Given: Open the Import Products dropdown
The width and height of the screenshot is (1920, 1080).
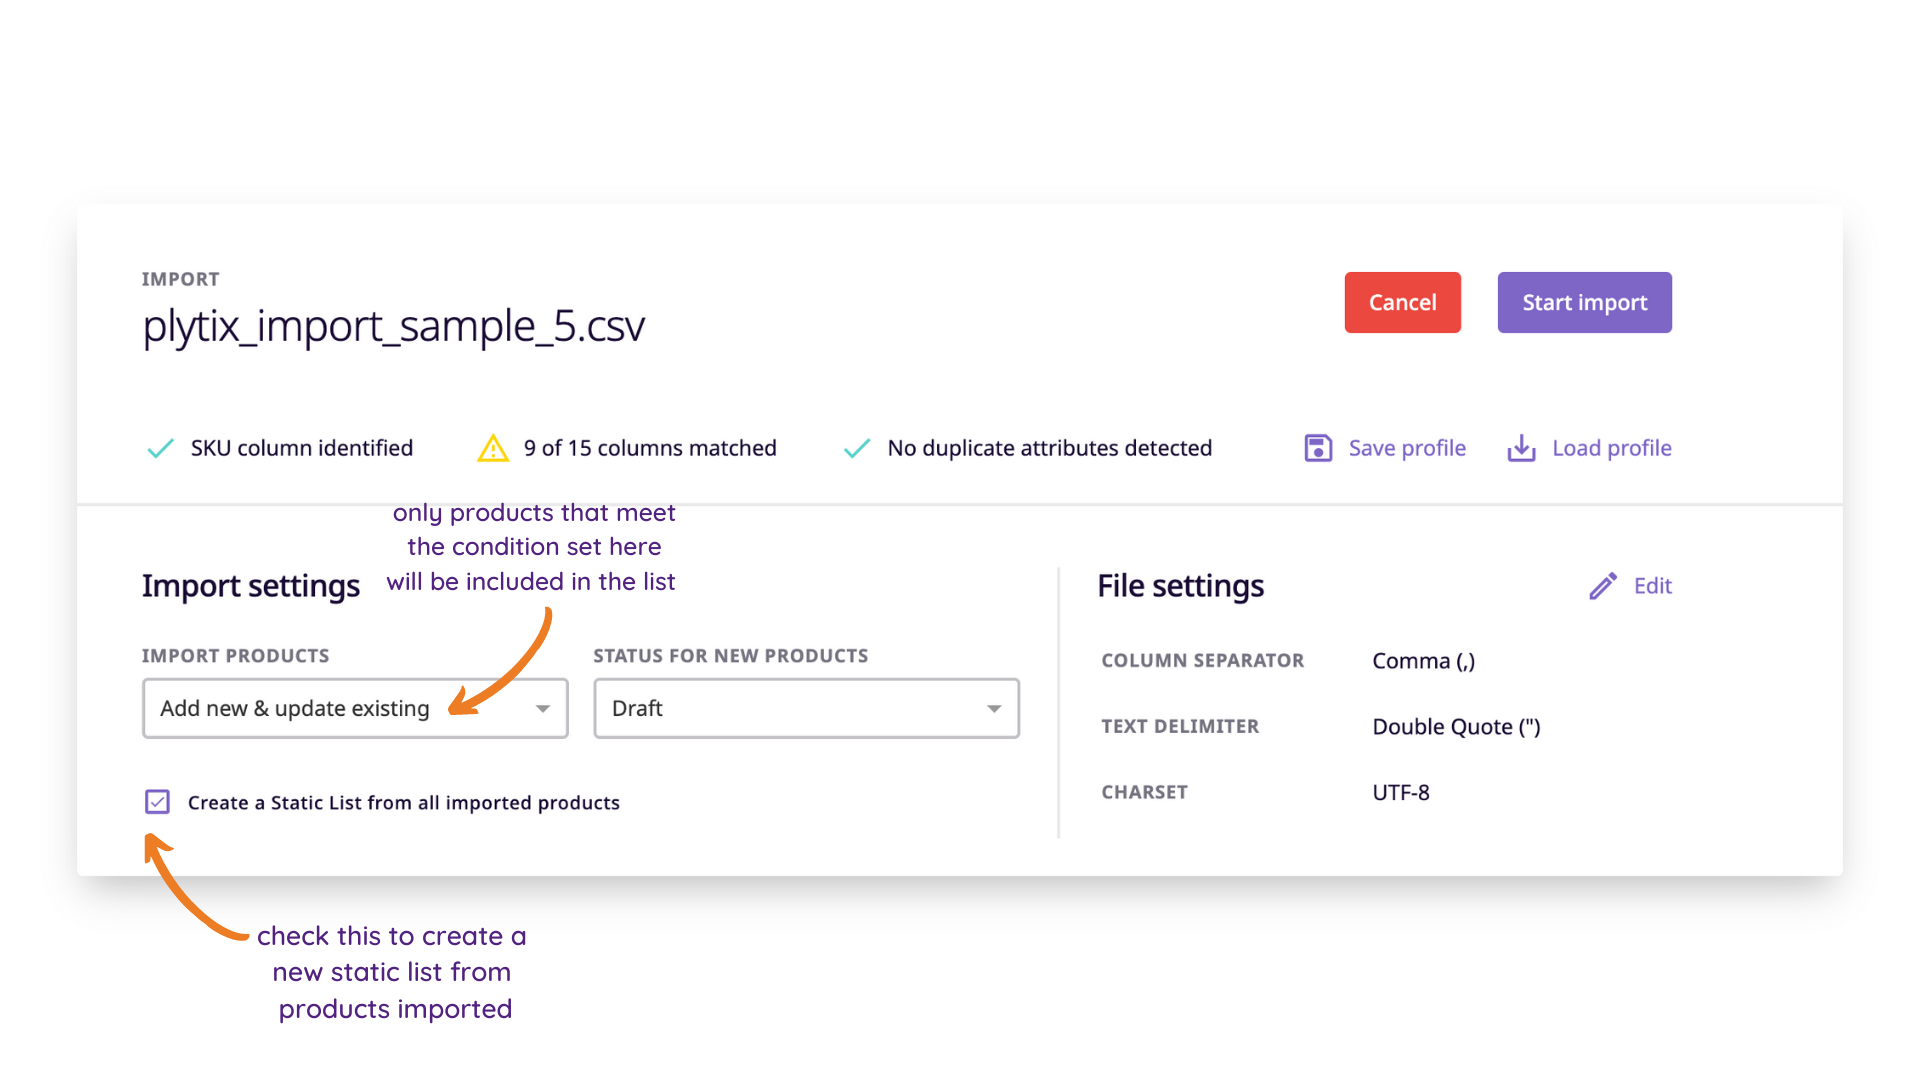Looking at the screenshot, I should (355, 708).
